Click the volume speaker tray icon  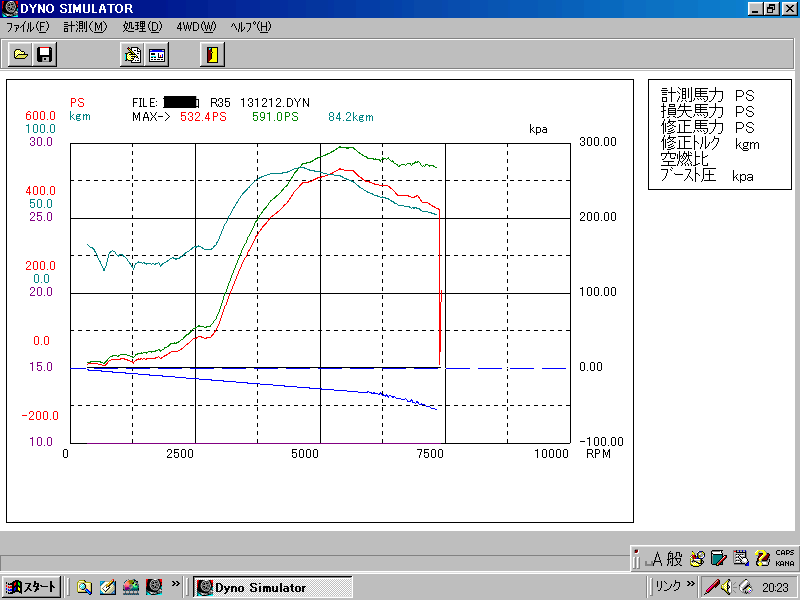(x=725, y=587)
